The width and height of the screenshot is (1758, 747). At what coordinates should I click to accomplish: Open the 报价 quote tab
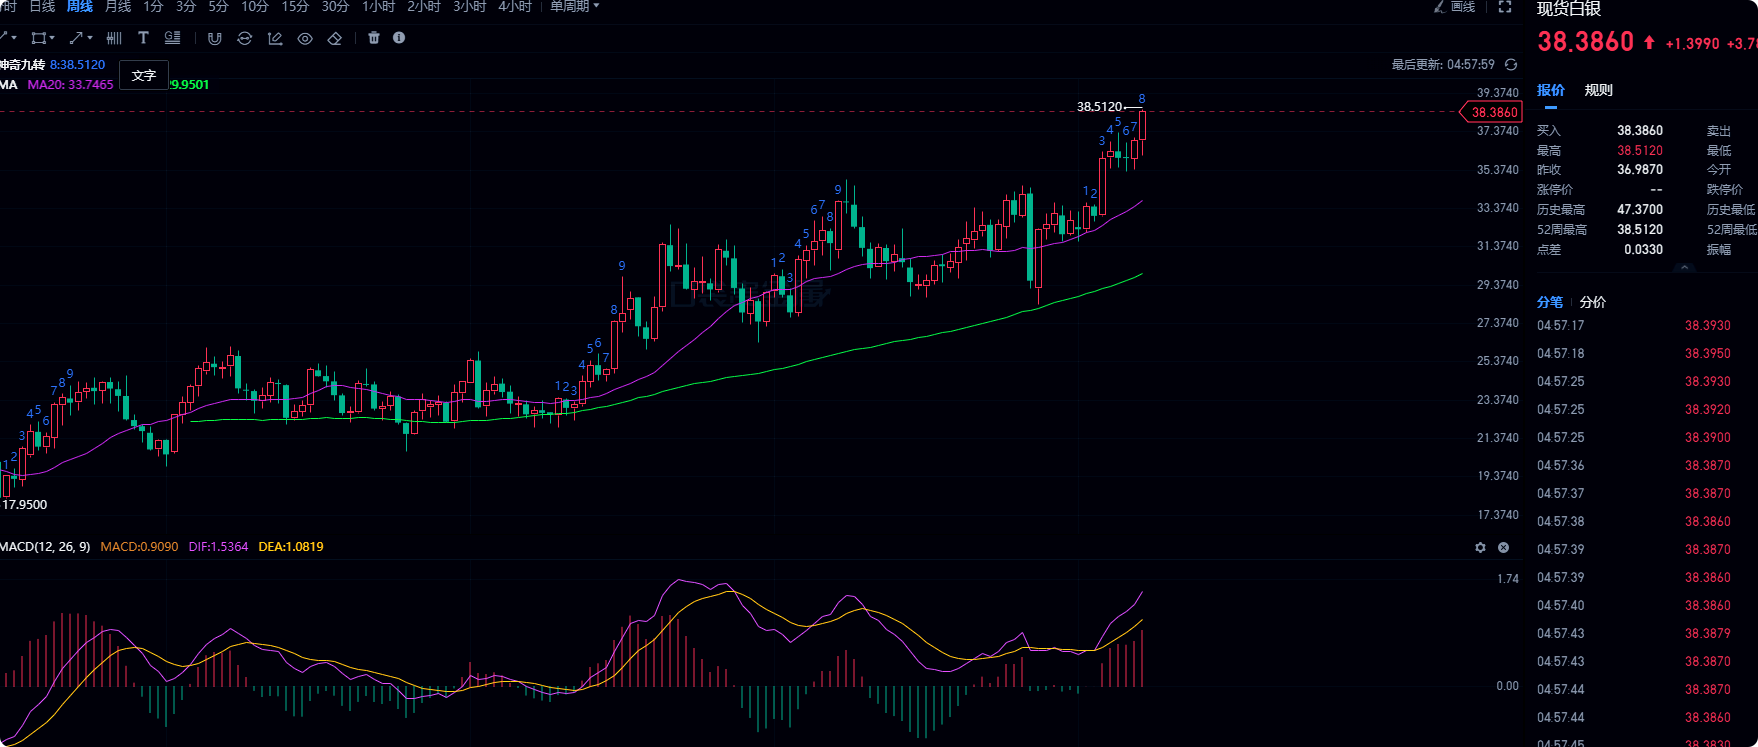tap(1551, 90)
